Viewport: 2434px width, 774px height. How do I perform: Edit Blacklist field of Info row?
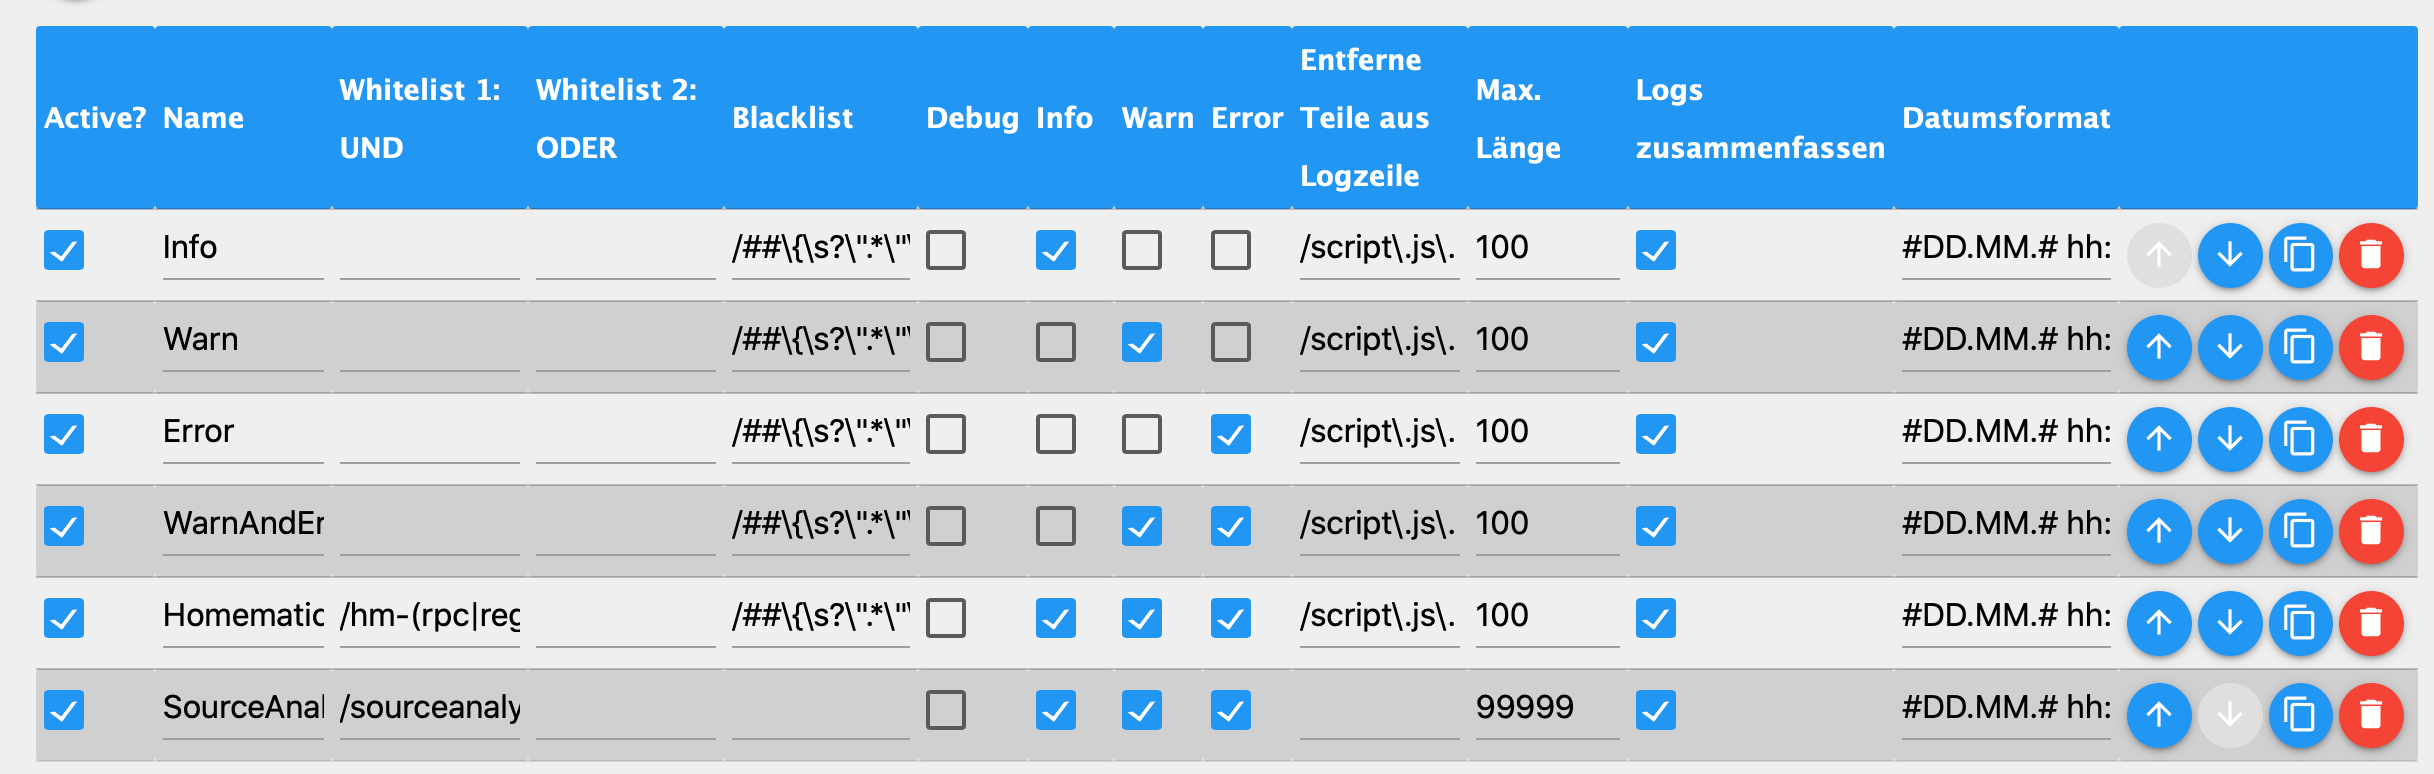(821, 249)
